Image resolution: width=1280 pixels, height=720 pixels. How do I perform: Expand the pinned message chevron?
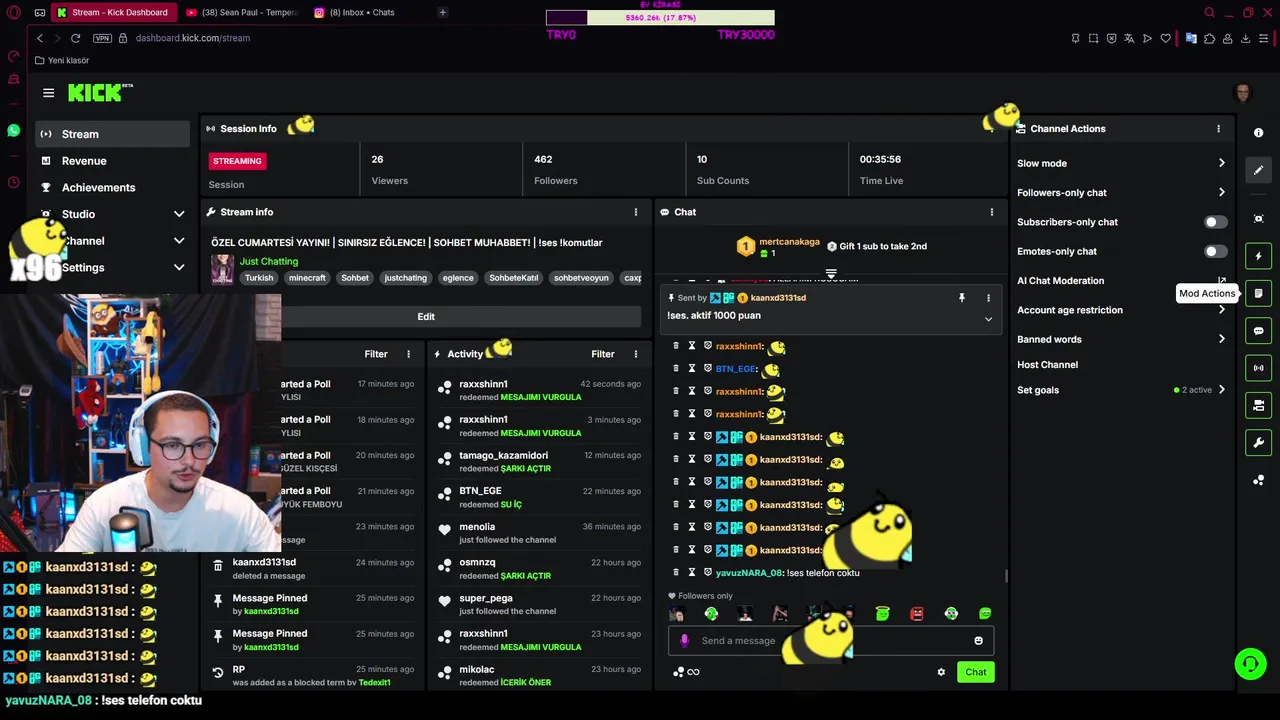point(988,319)
